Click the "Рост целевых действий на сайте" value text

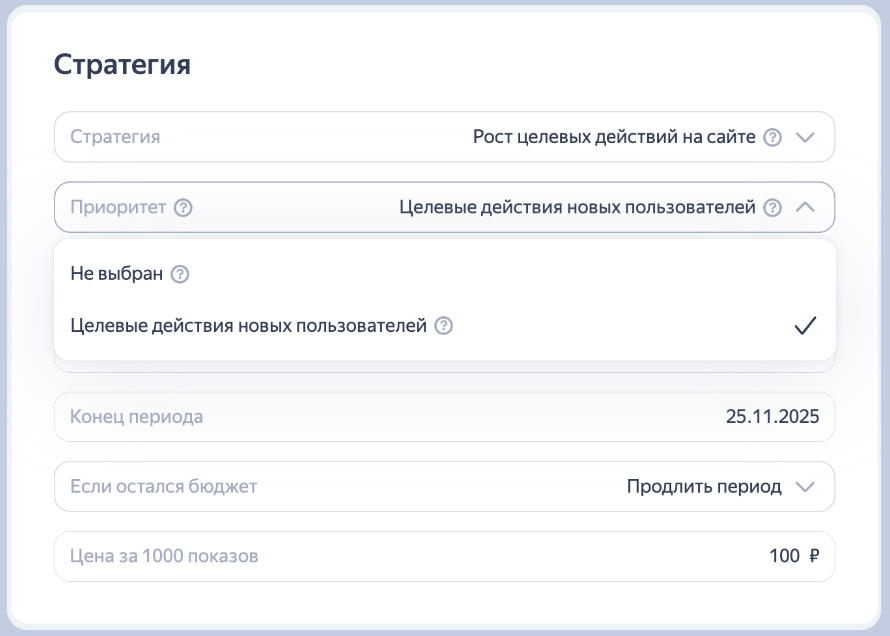coord(614,138)
